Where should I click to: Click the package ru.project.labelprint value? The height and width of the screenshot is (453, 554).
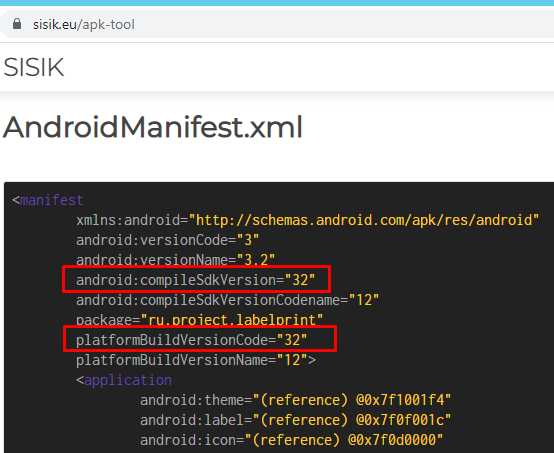tap(232, 320)
